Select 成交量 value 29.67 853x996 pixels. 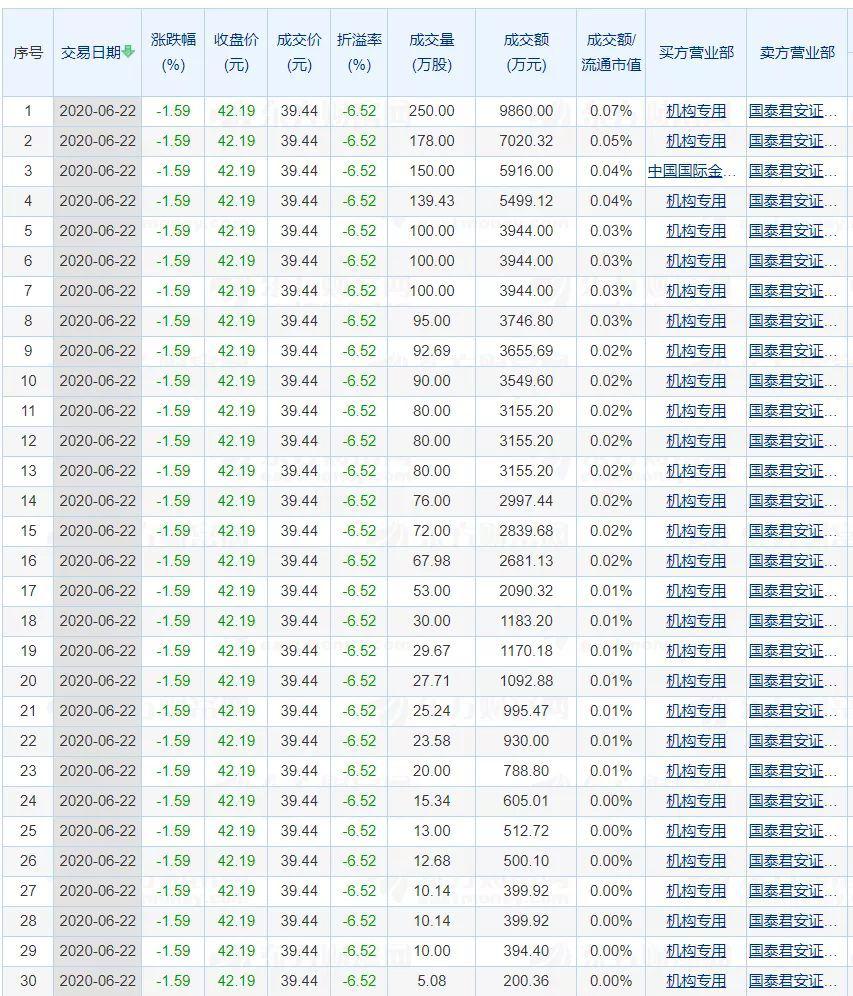click(431, 651)
